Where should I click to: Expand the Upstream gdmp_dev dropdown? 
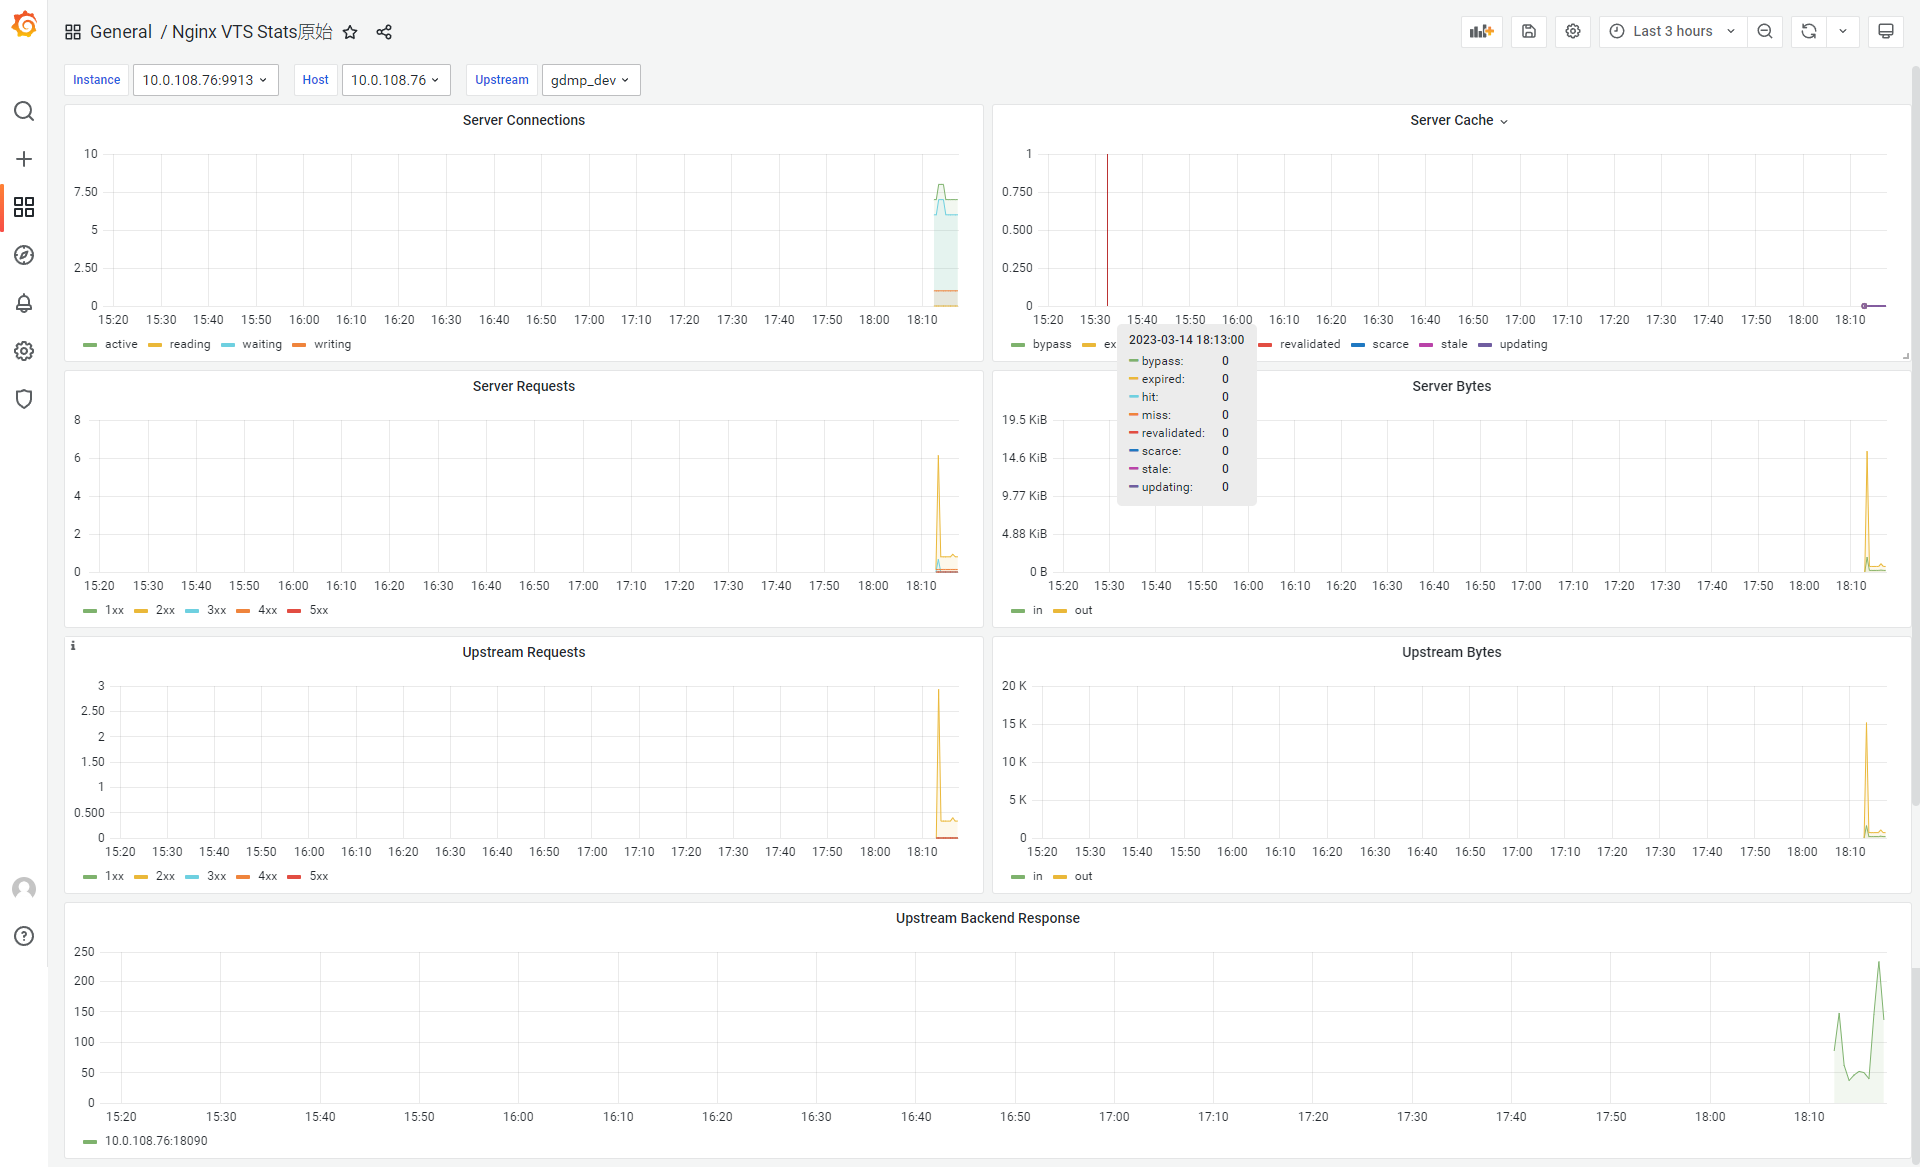point(590,80)
